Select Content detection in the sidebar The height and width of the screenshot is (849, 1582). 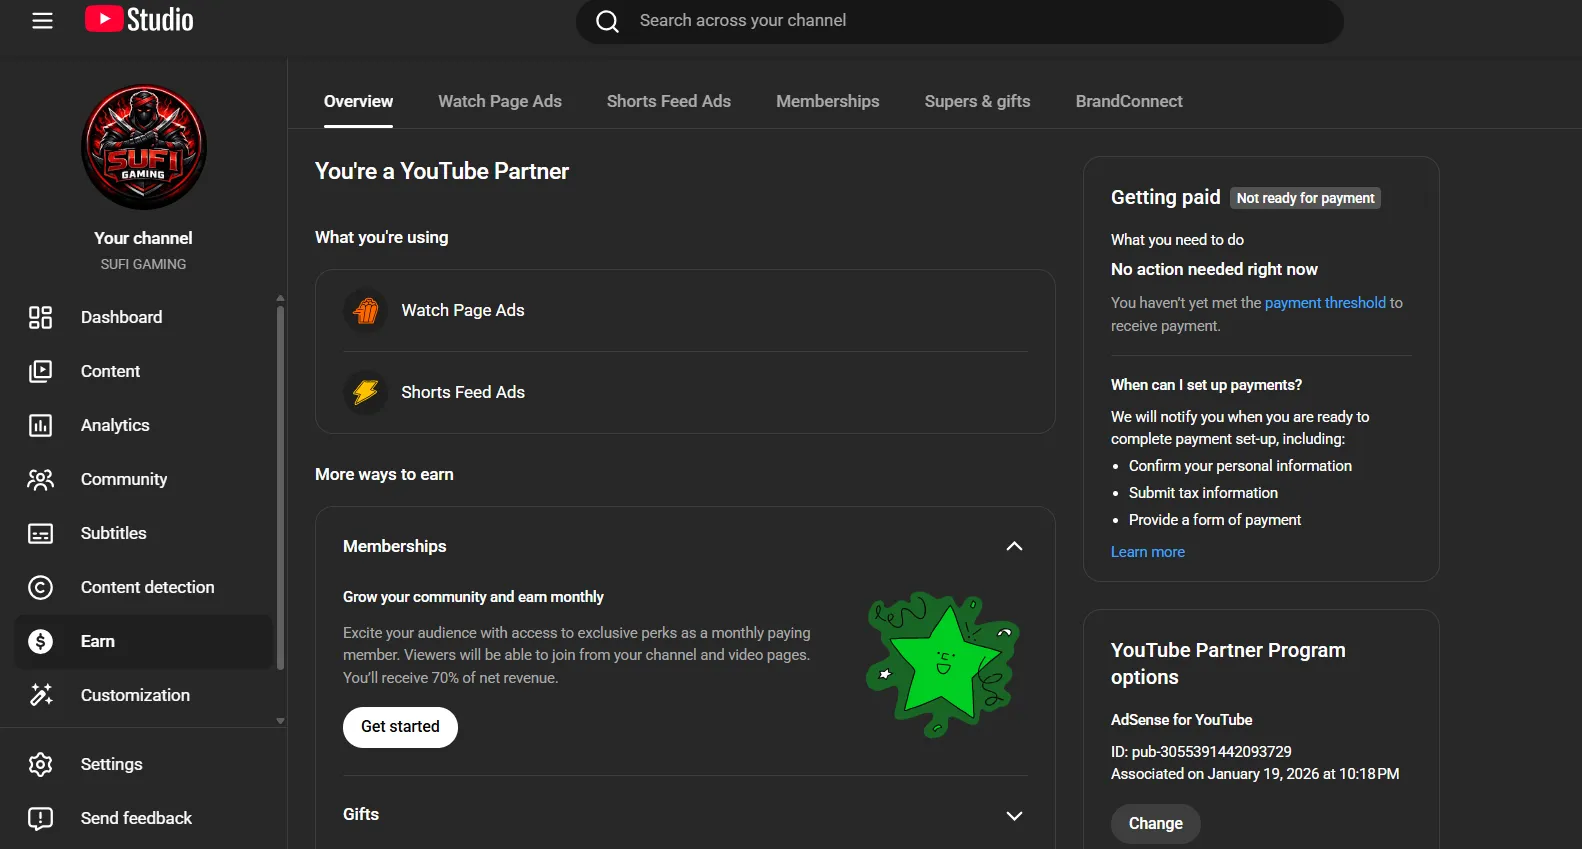144,587
